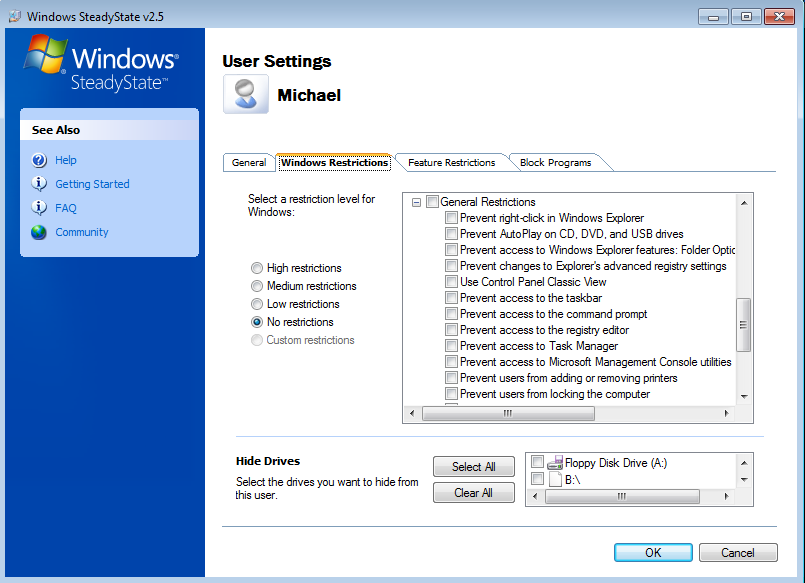Image resolution: width=805 pixels, height=583 pixels.
Task: Select No restrictions radio button
Action: pos(257,322)
